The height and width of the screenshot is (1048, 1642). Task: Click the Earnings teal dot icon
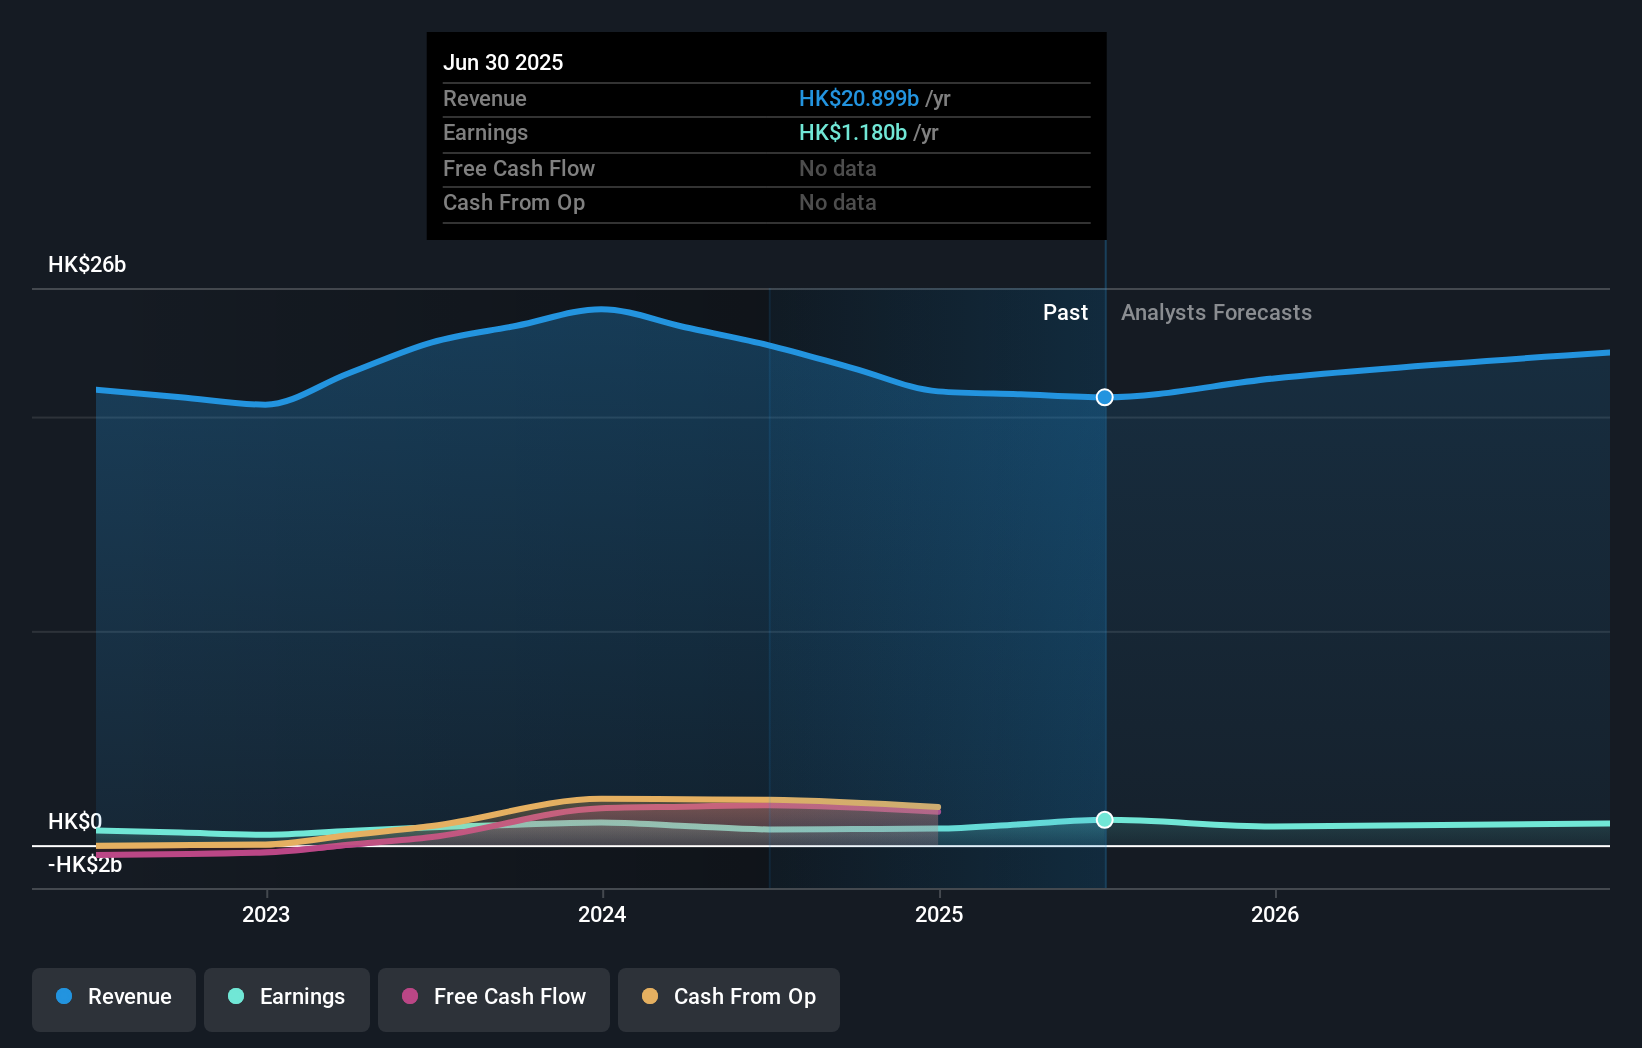tap(235, 997)
